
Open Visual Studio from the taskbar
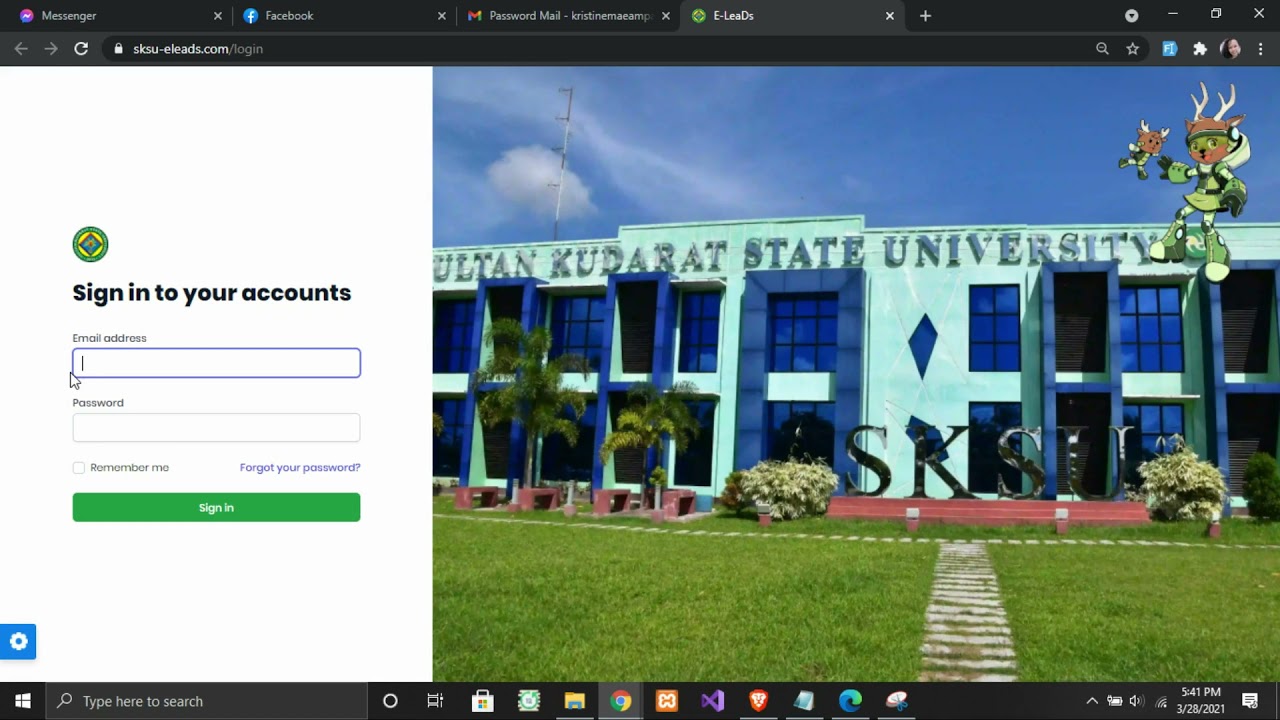point(712,701)
